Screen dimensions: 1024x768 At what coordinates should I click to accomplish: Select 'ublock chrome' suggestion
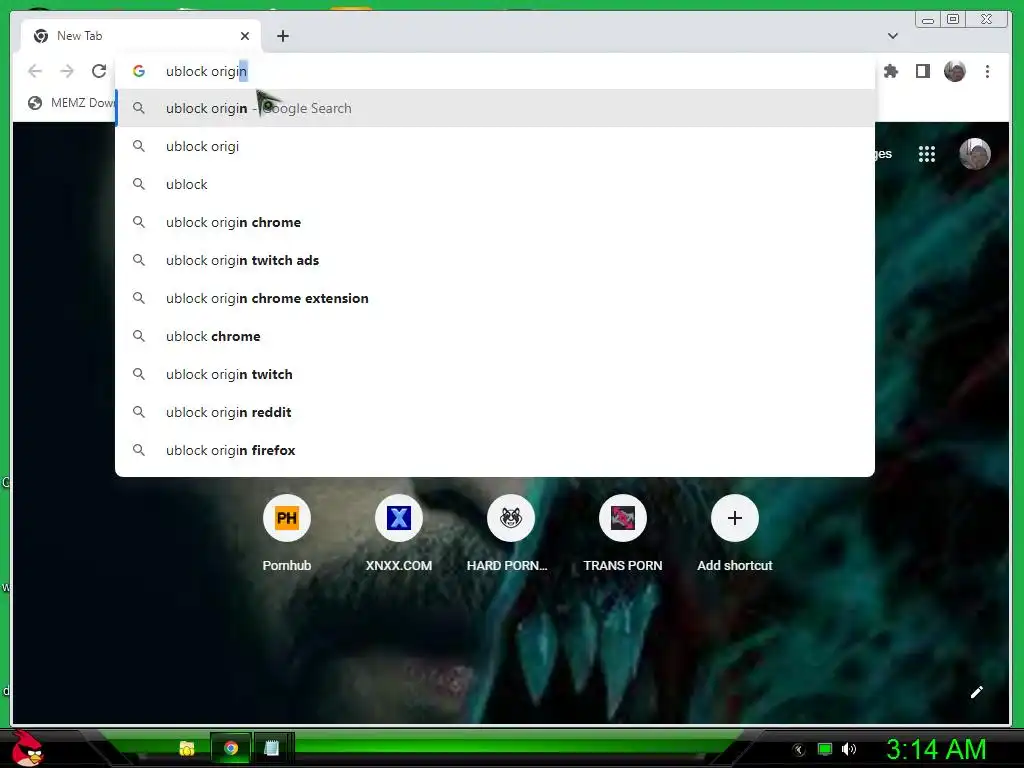(x=495, y=336)
